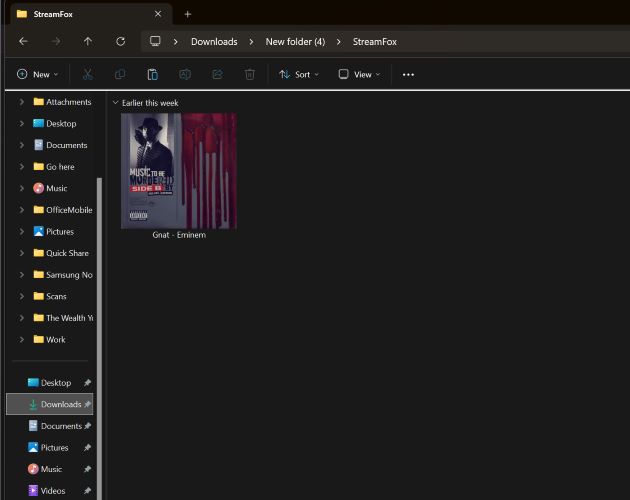The image size is (630, 500).
Task: Expand the Scans folder
Action: pos(21,297)
